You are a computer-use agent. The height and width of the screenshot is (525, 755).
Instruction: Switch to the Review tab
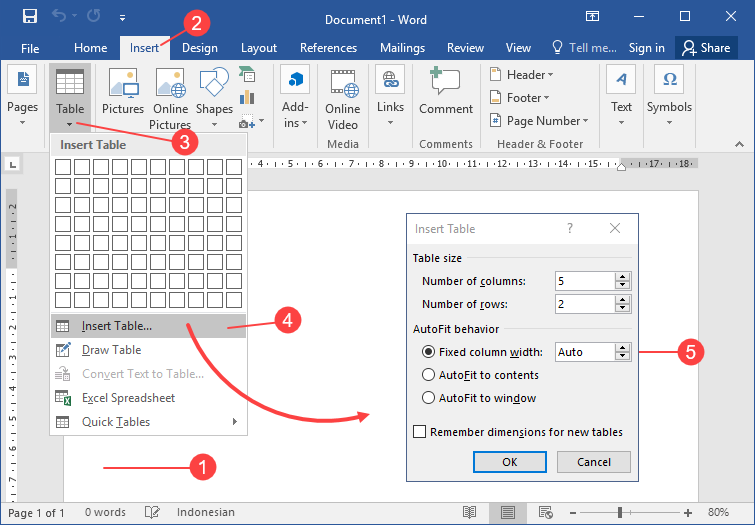click(465, 48)
